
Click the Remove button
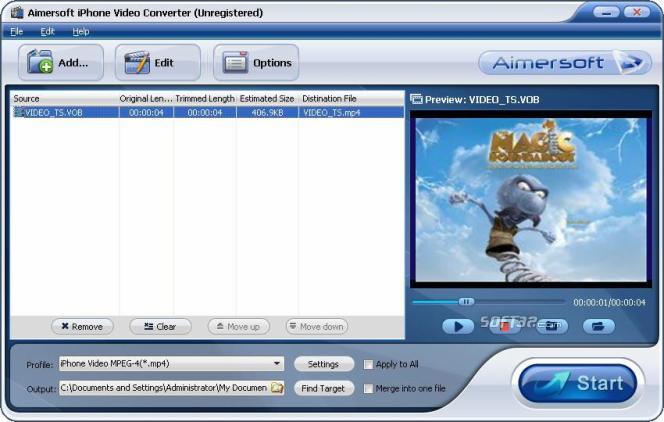click(x=82, y=326)
